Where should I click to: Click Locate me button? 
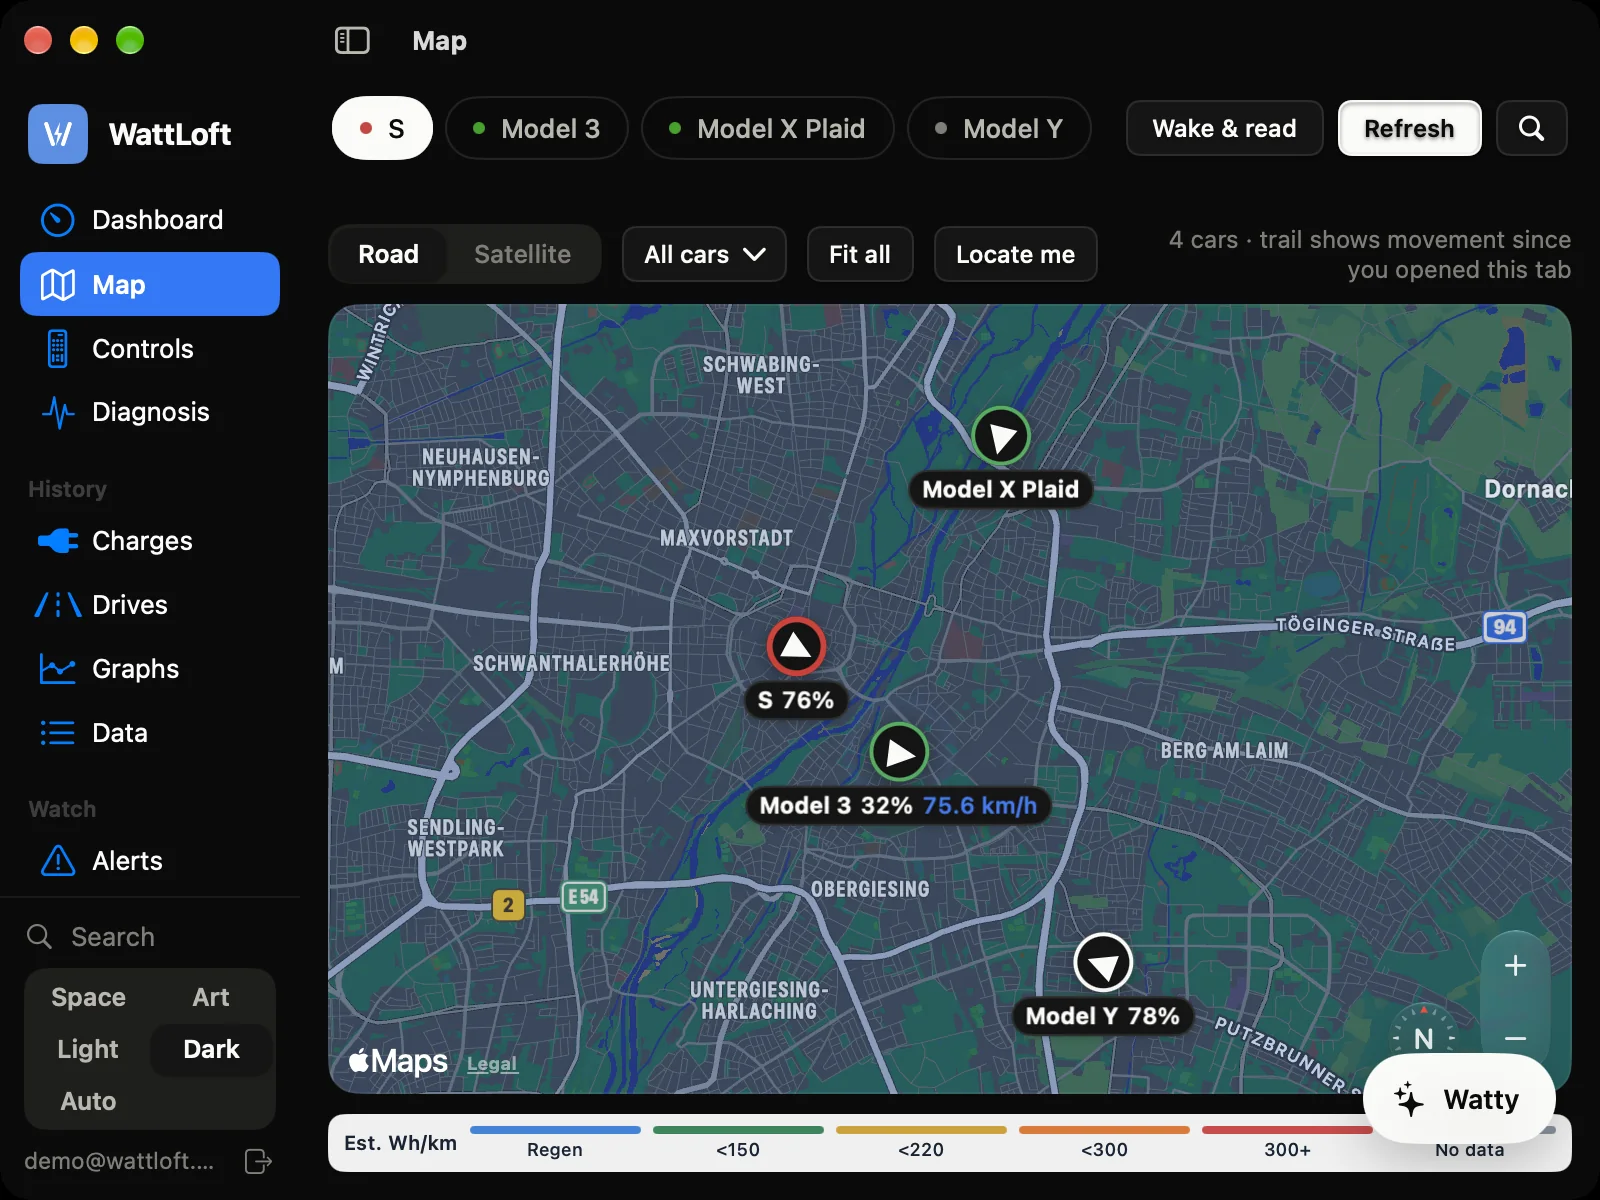1015,254
